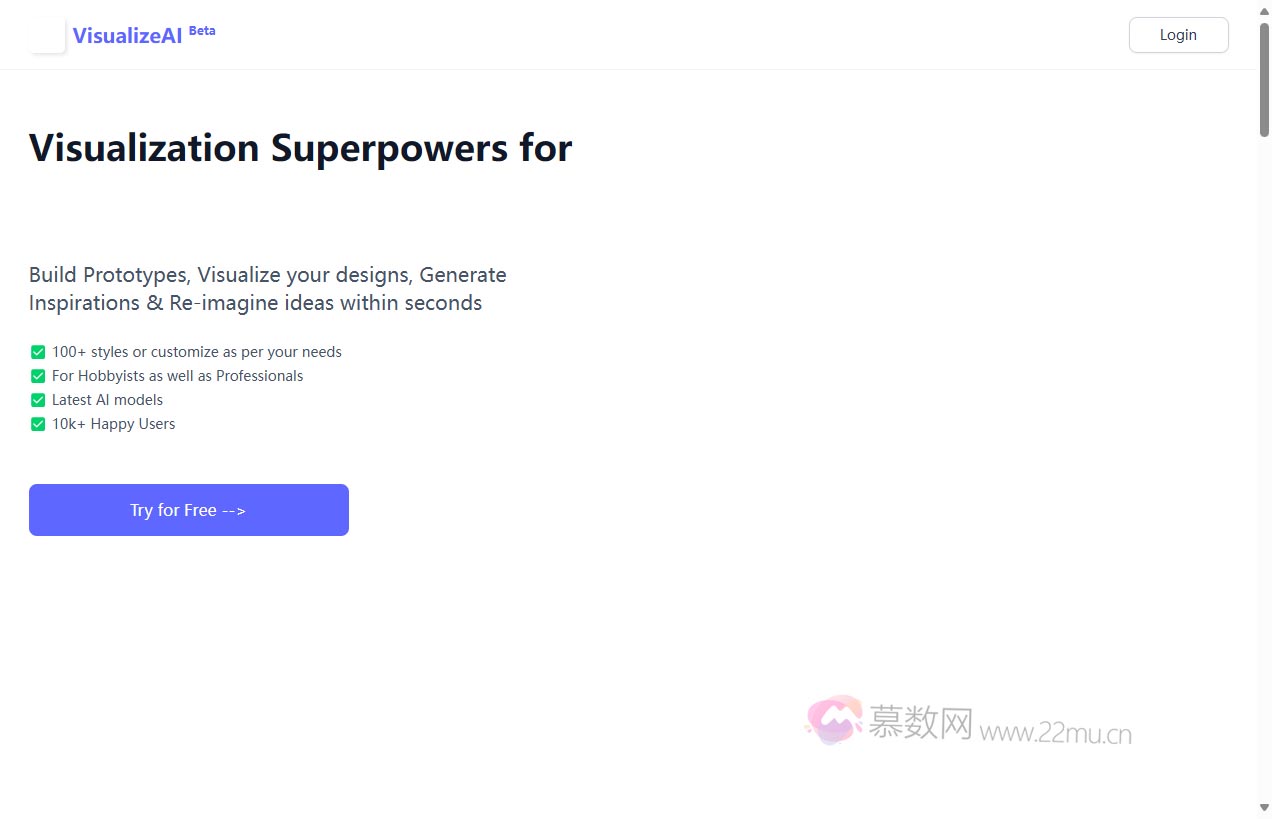Click the VisualizeAI logo icon box
Screen dimensions: 1272x819
coord(48,36)
